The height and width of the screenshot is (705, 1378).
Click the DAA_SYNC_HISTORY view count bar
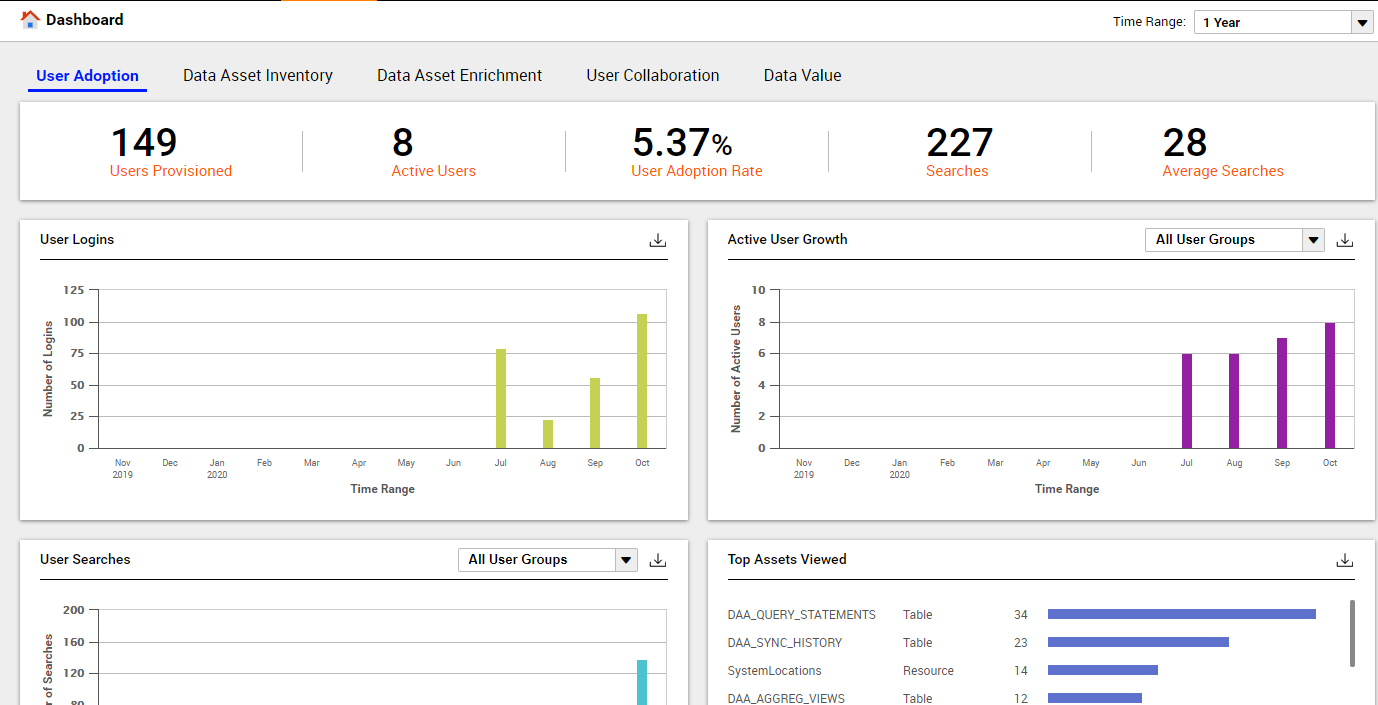[1138, 642]
